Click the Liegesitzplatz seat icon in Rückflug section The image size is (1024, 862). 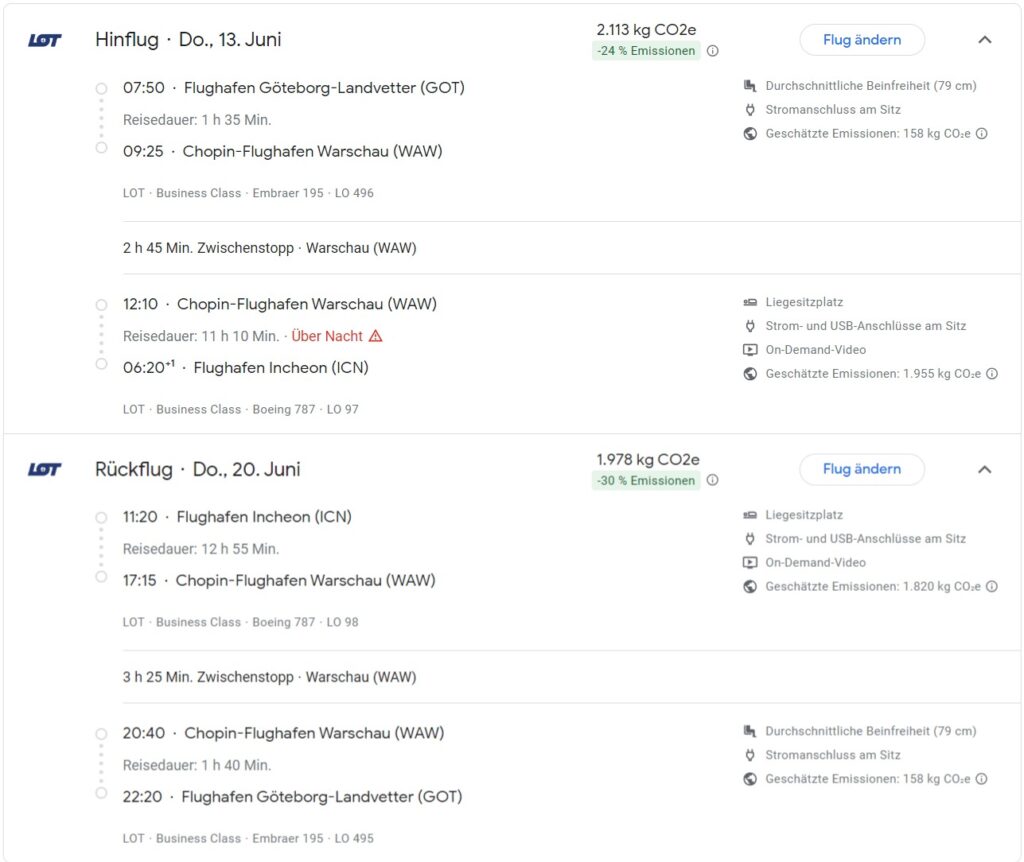click(750, 515)
